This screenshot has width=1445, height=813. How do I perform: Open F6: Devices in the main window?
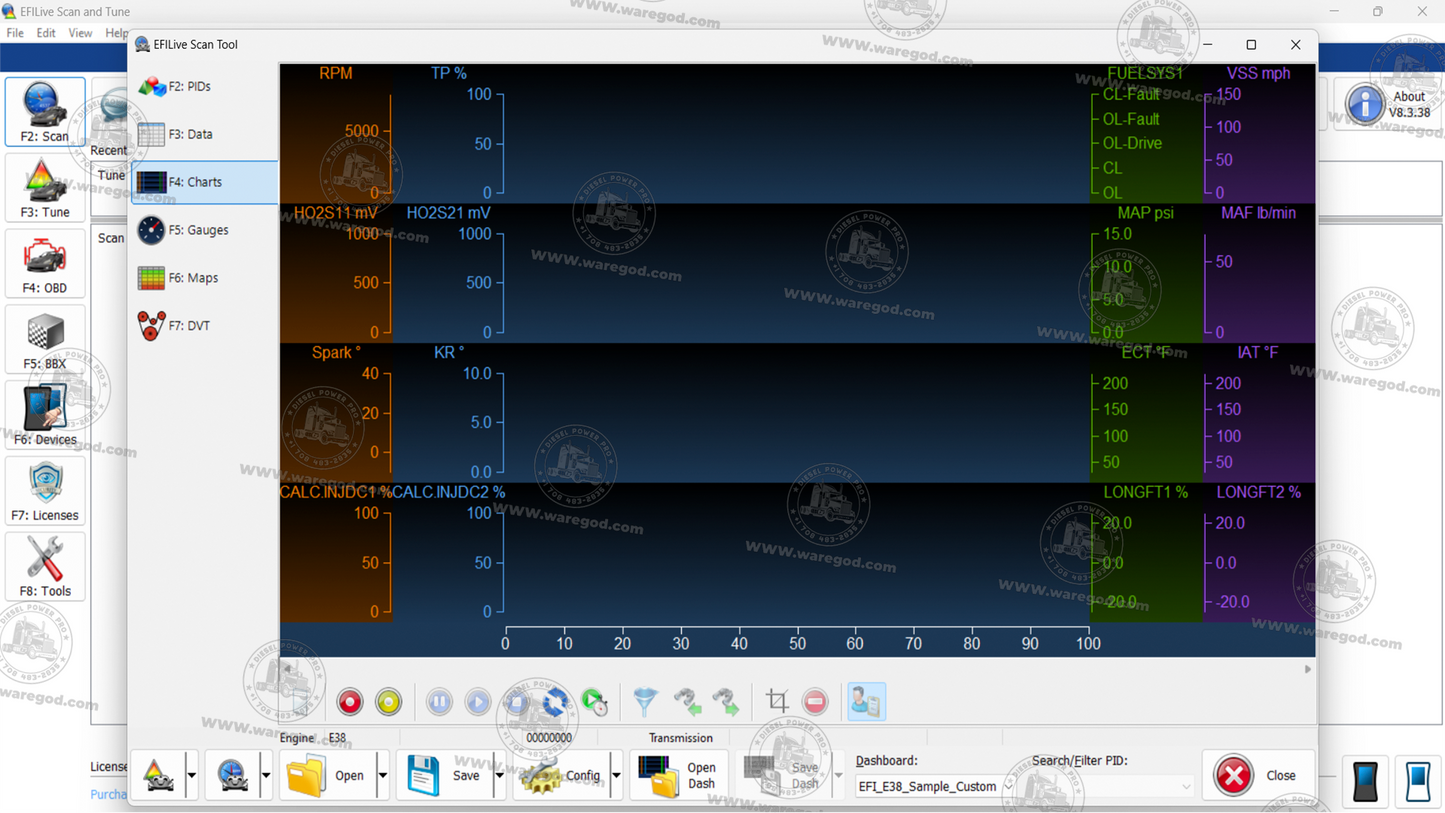[45, 415]
